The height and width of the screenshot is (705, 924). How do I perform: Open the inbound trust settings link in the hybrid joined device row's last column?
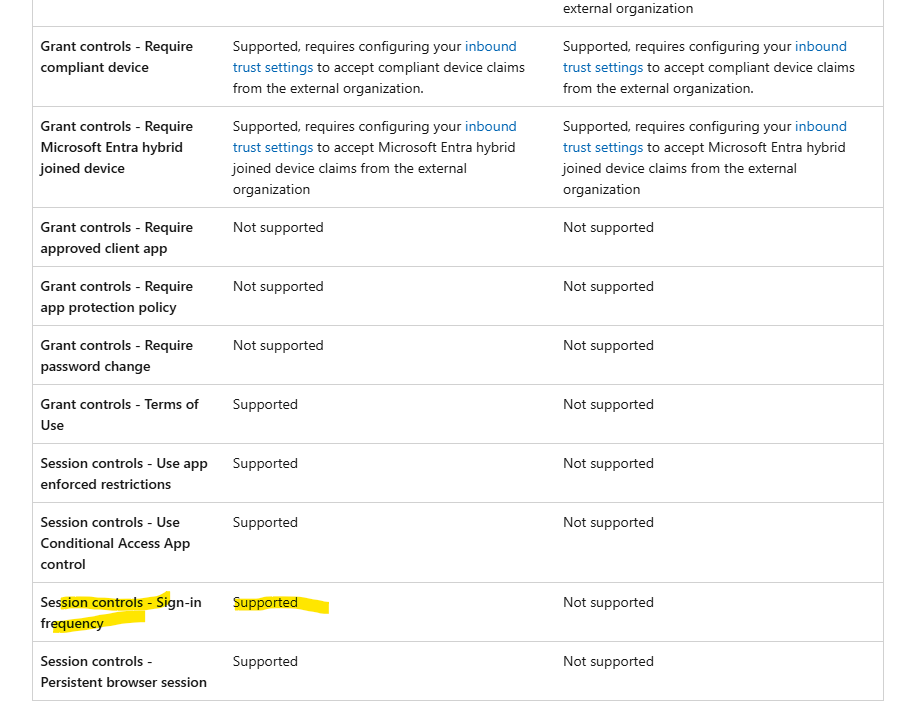pyautogui.click(x=603, y=147)
